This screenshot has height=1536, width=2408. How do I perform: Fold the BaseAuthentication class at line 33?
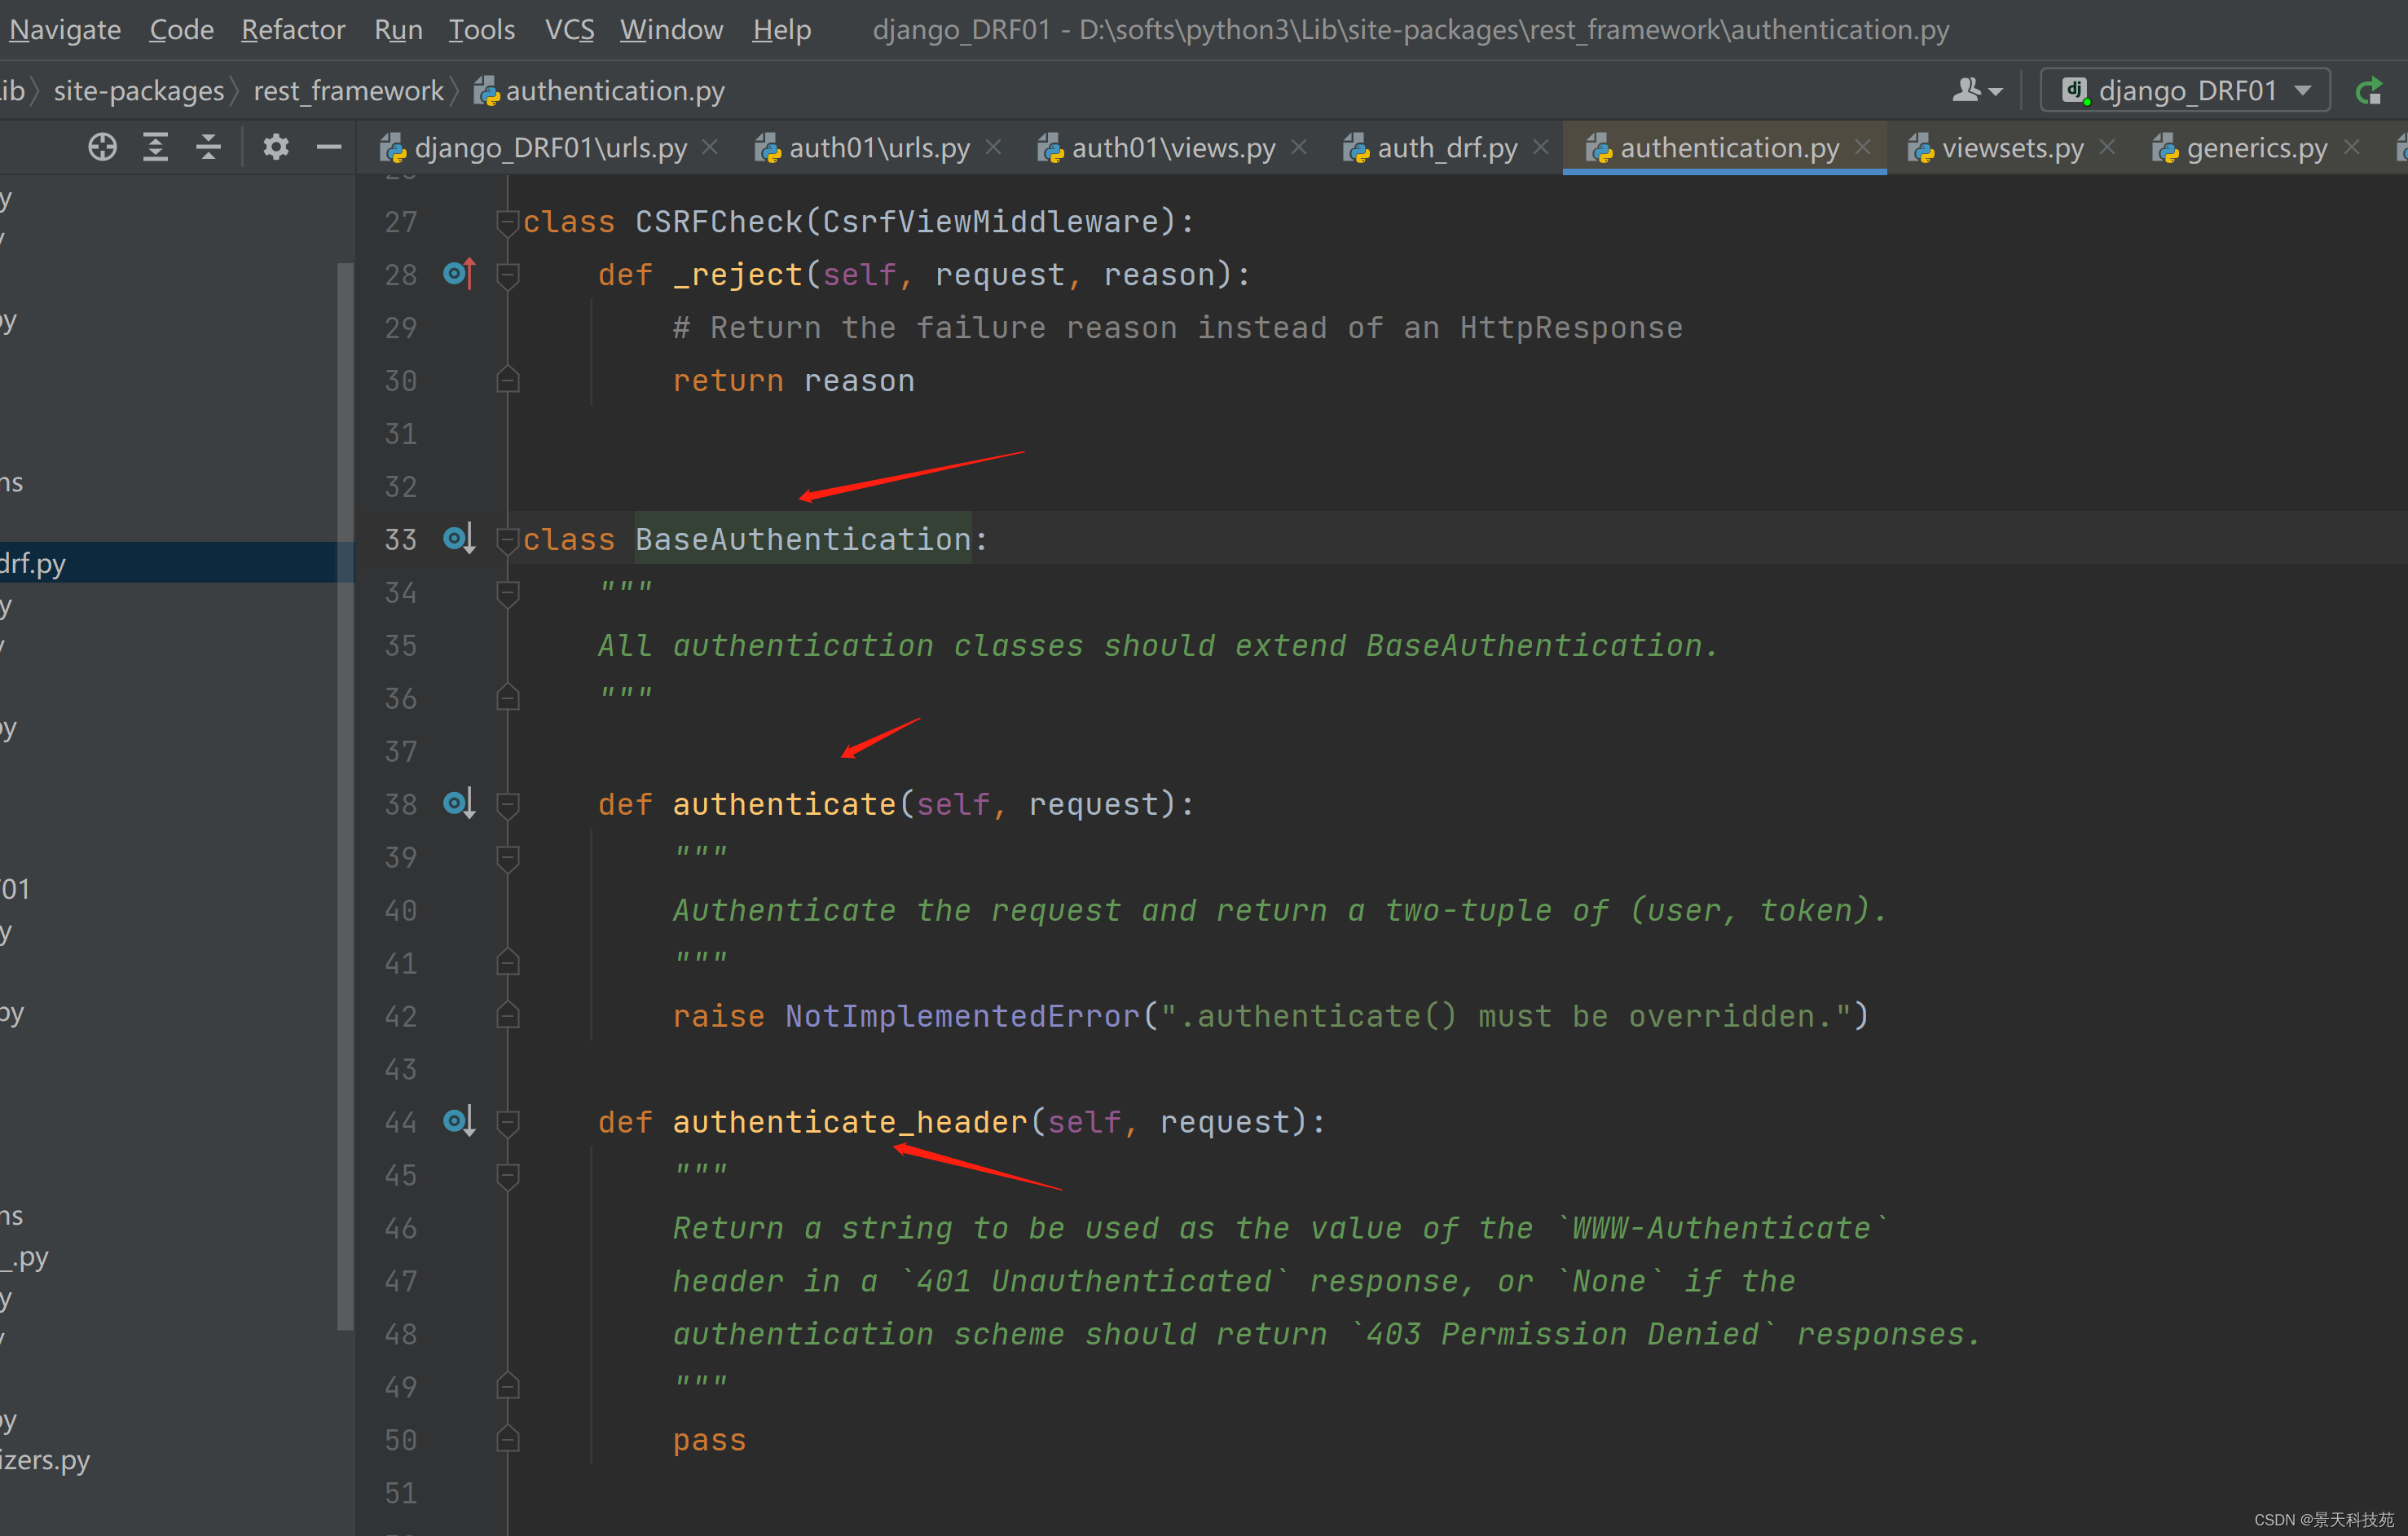pyautogui.click(x=508, y=540)
